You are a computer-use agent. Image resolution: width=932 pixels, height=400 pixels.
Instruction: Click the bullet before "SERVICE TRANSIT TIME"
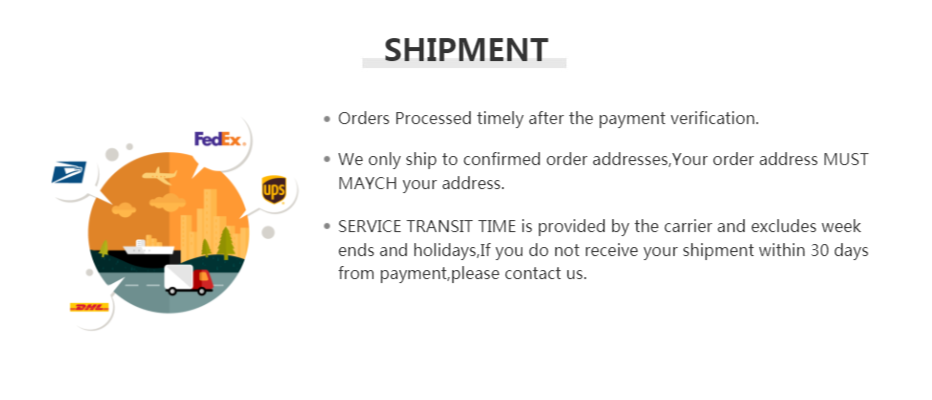click(x=327, y=227)
